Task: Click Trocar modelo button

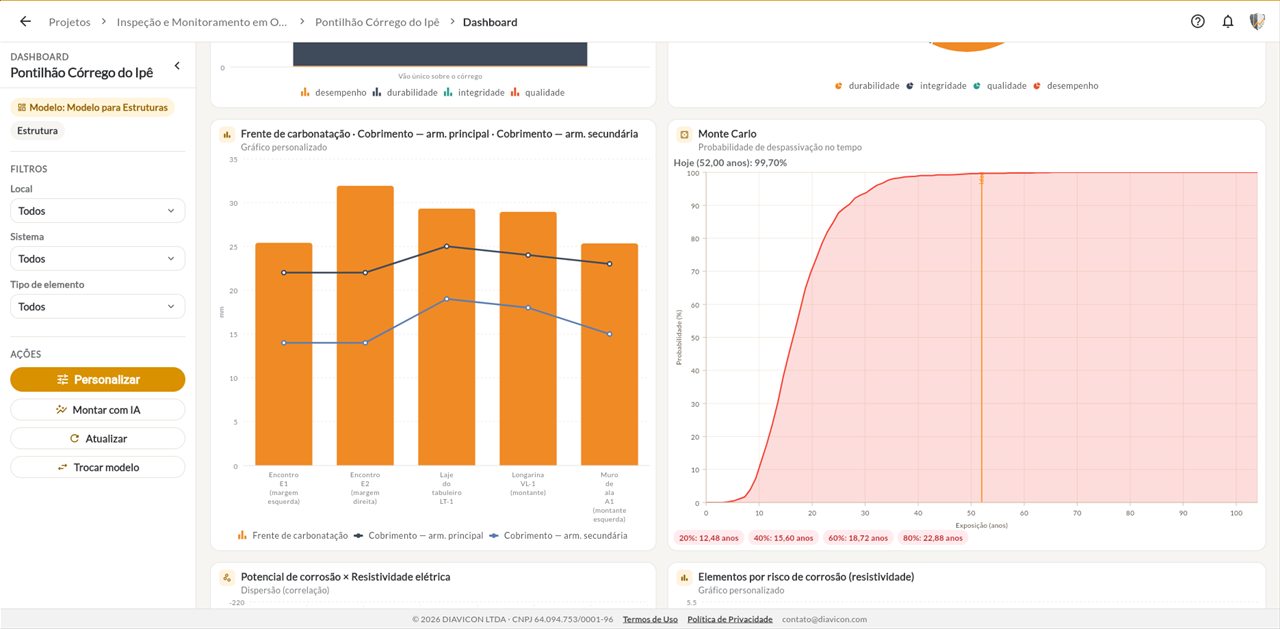Action: coord(97,468)
